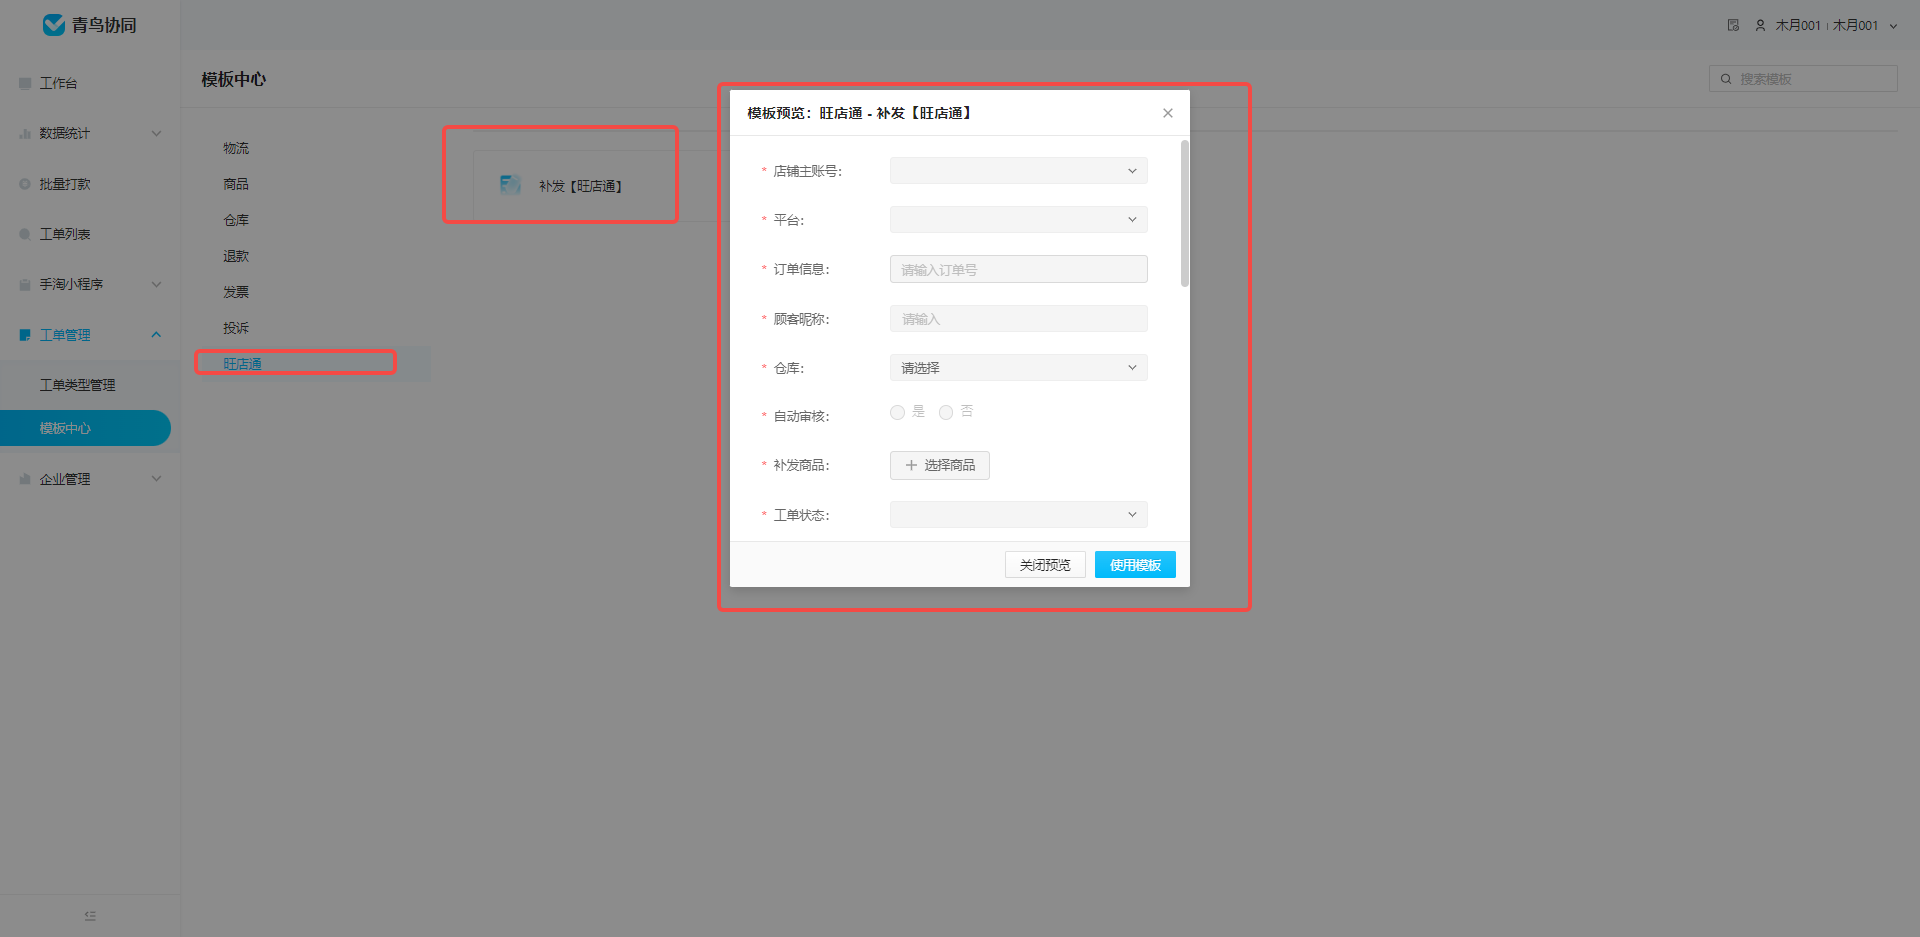This screenshot has width=1920, height=937.
Task: Select 商品 template category
Action: tap(236, 184)
